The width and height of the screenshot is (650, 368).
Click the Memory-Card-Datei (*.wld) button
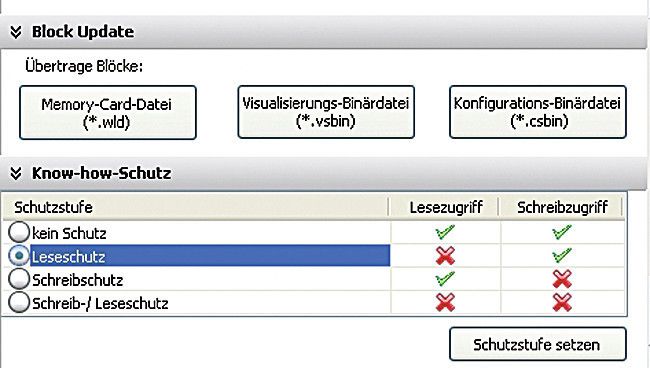[108, 112]
